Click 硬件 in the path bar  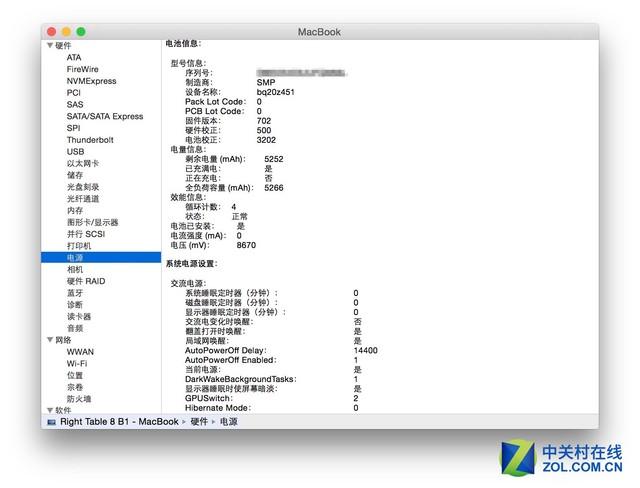(x=199, y=421)
